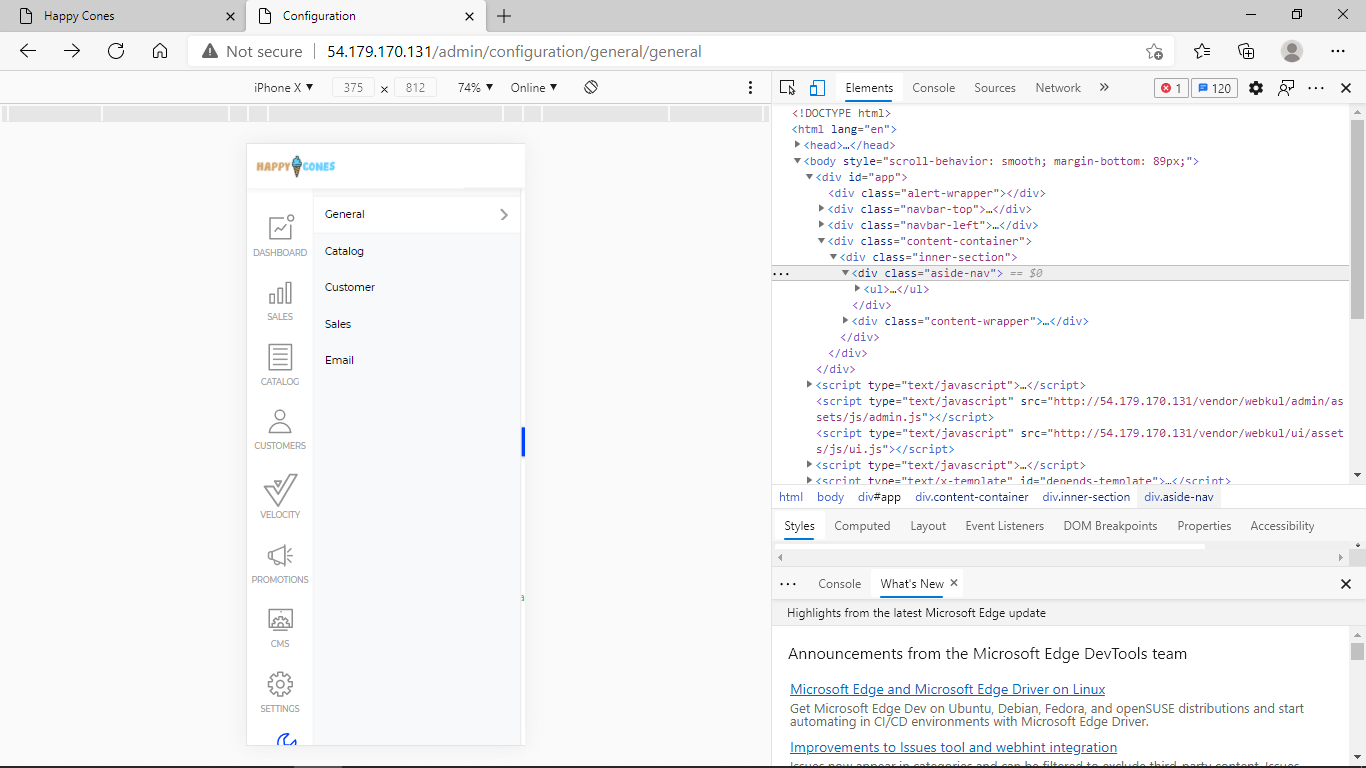The image size is (1366, 768).
Task: Close the What's New drawer tab
Action: point(954,583)
